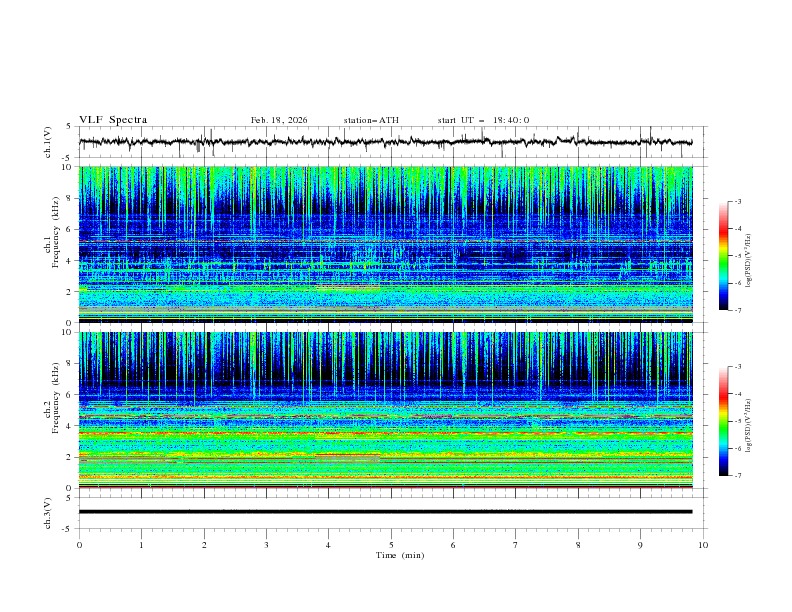Click the VLF Spectra title text
The height and width of the screenshot is (612, 792).
[113, 120]
